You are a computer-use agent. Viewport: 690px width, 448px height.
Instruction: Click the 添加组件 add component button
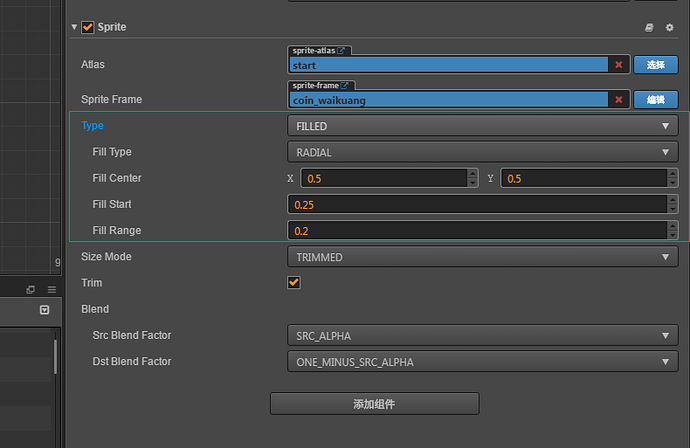(x=374, y=404)
